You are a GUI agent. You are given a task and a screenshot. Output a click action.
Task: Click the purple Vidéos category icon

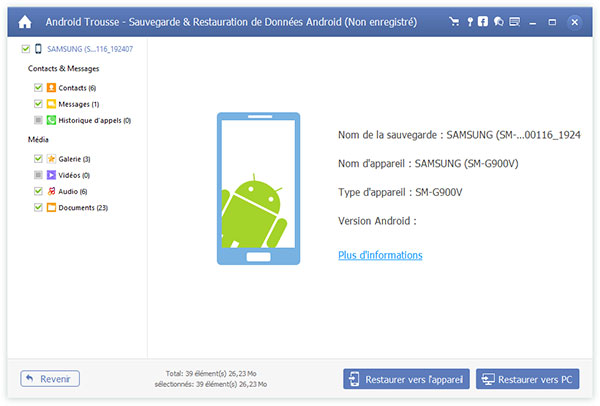pyautogui.click(x=51, y=175)
